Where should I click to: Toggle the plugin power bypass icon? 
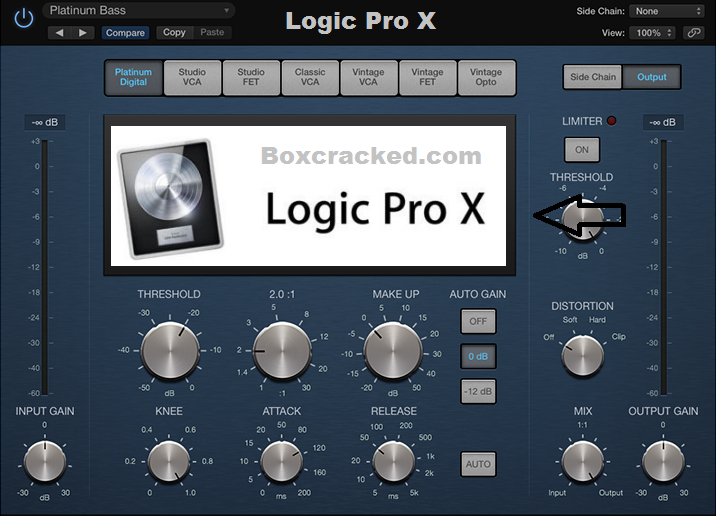tap(23, 19)
